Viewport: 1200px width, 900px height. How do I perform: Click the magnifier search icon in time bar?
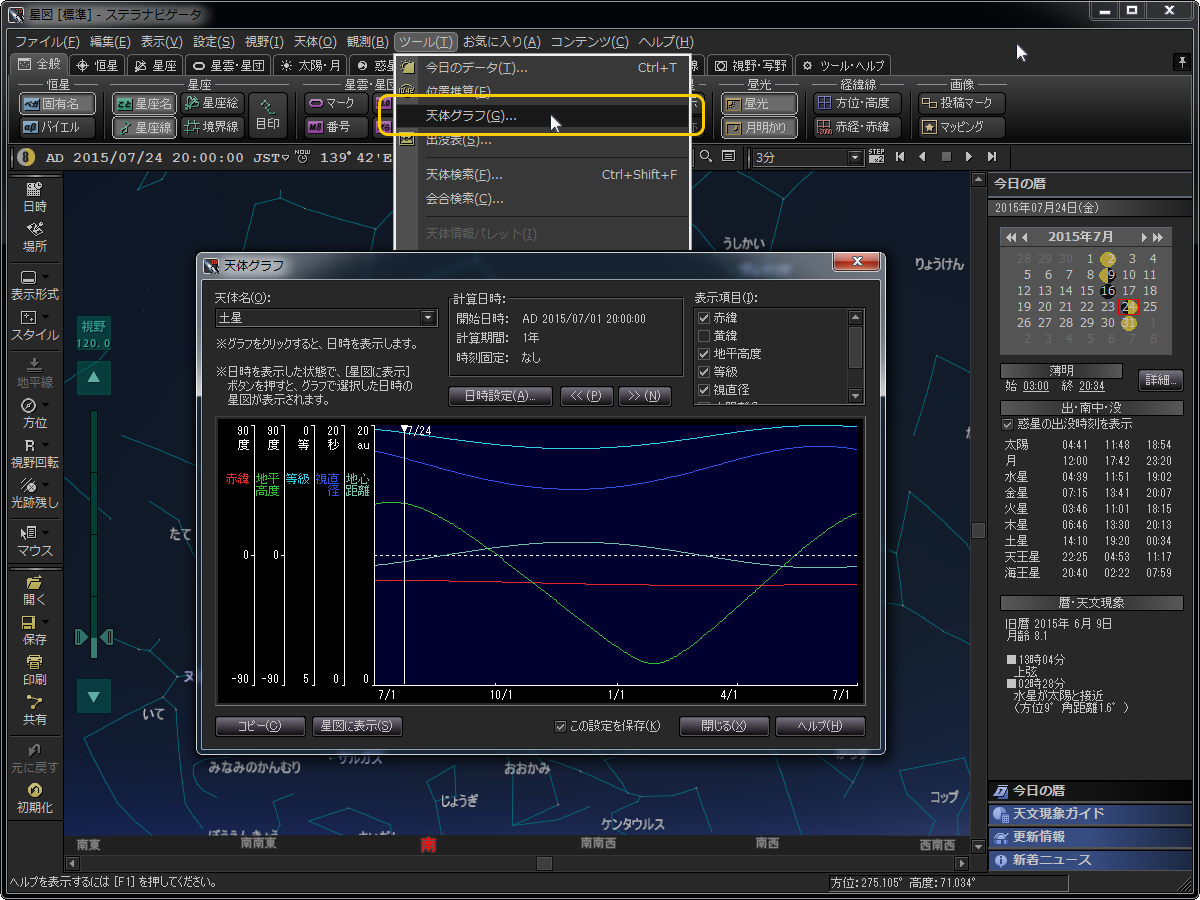(706, 157)
